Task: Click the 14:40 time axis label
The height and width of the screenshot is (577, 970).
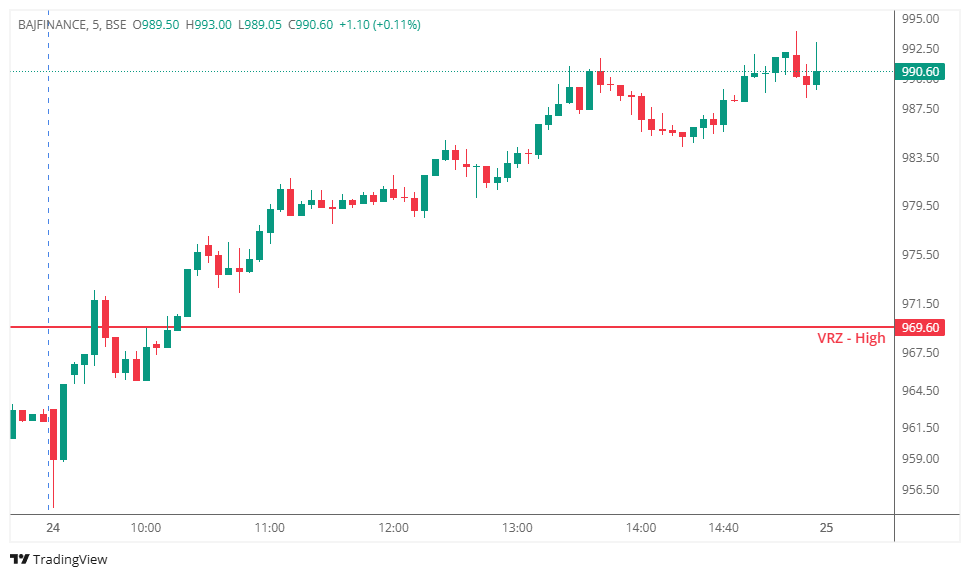Action: click(723, 528)
